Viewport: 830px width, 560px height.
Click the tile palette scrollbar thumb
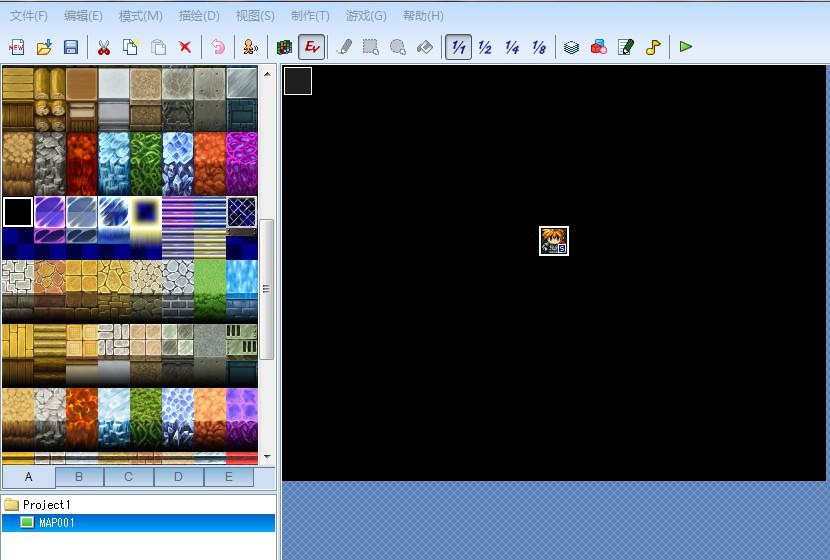(267, 289)
